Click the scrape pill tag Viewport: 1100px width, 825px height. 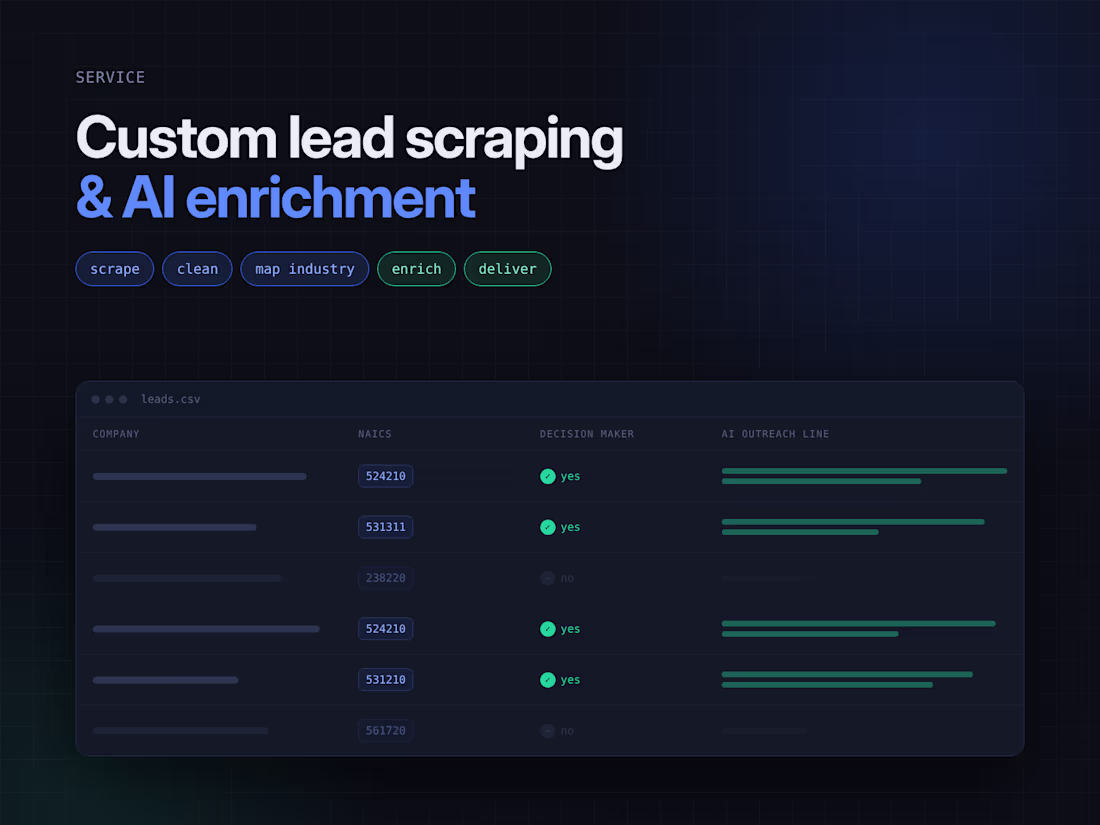tap(114, 269)
